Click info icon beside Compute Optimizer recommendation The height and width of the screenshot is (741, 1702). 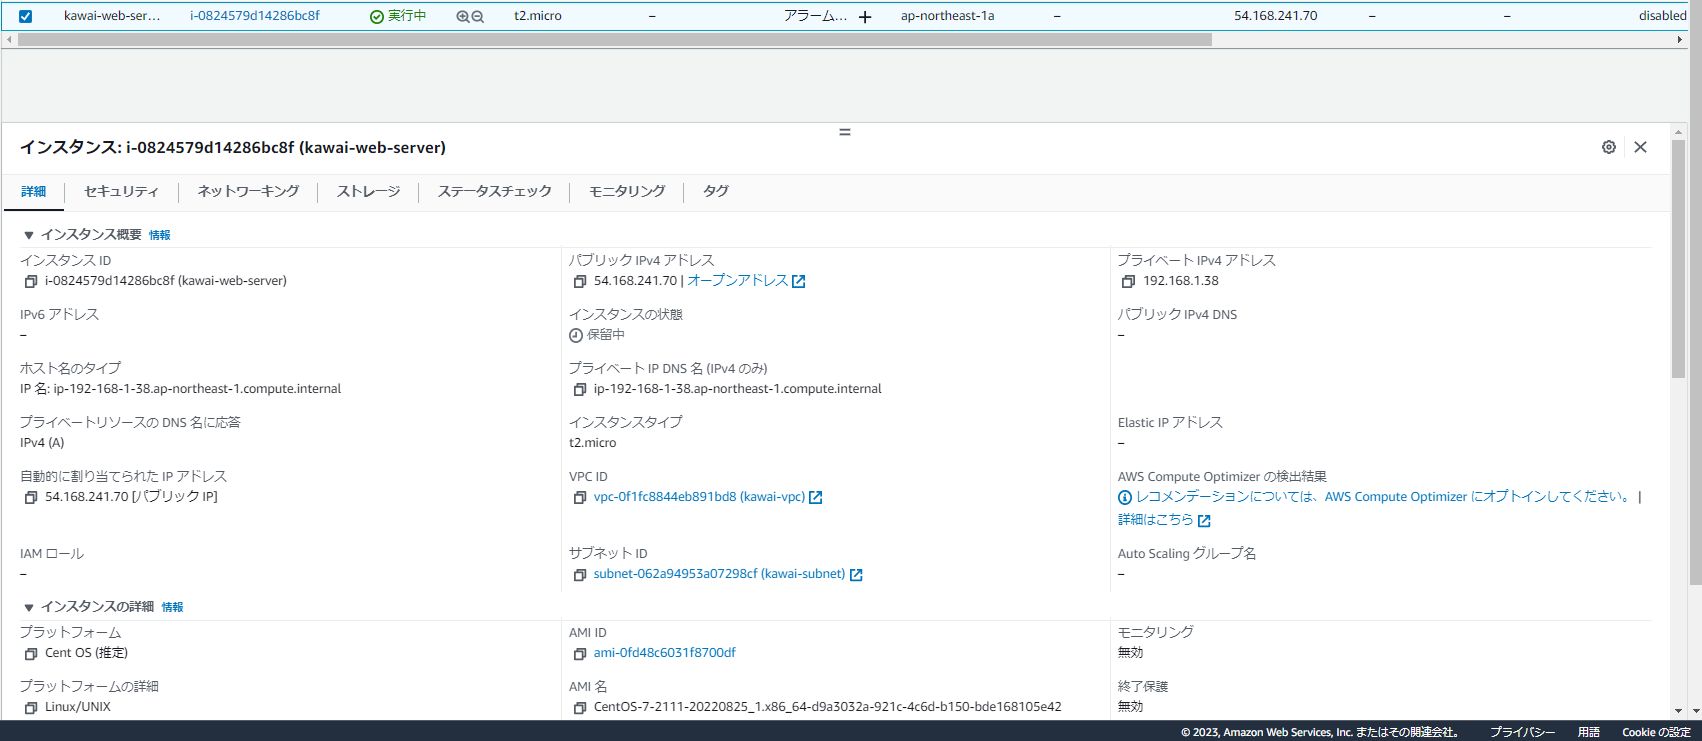tap(1125, 498)
